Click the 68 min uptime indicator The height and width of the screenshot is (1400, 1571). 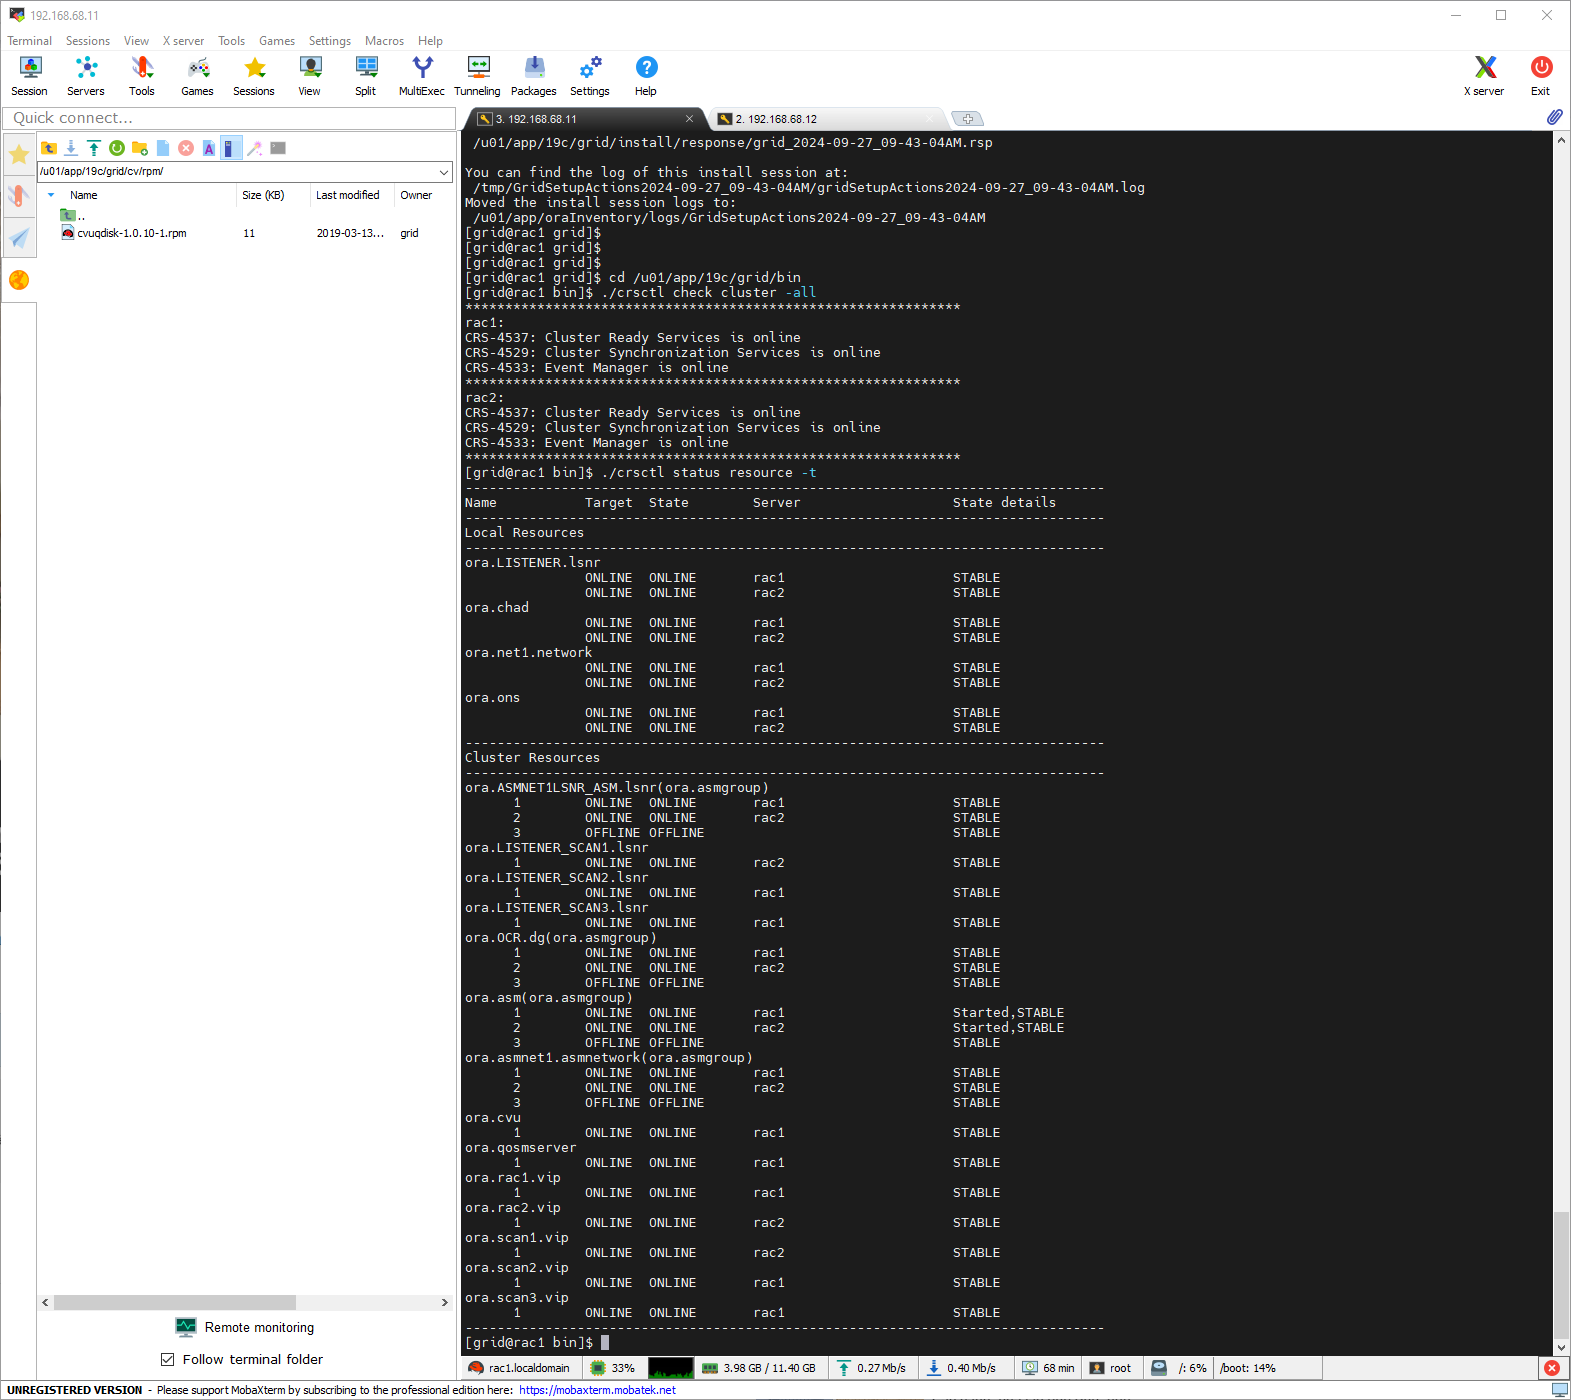tap(1049, 1368)
